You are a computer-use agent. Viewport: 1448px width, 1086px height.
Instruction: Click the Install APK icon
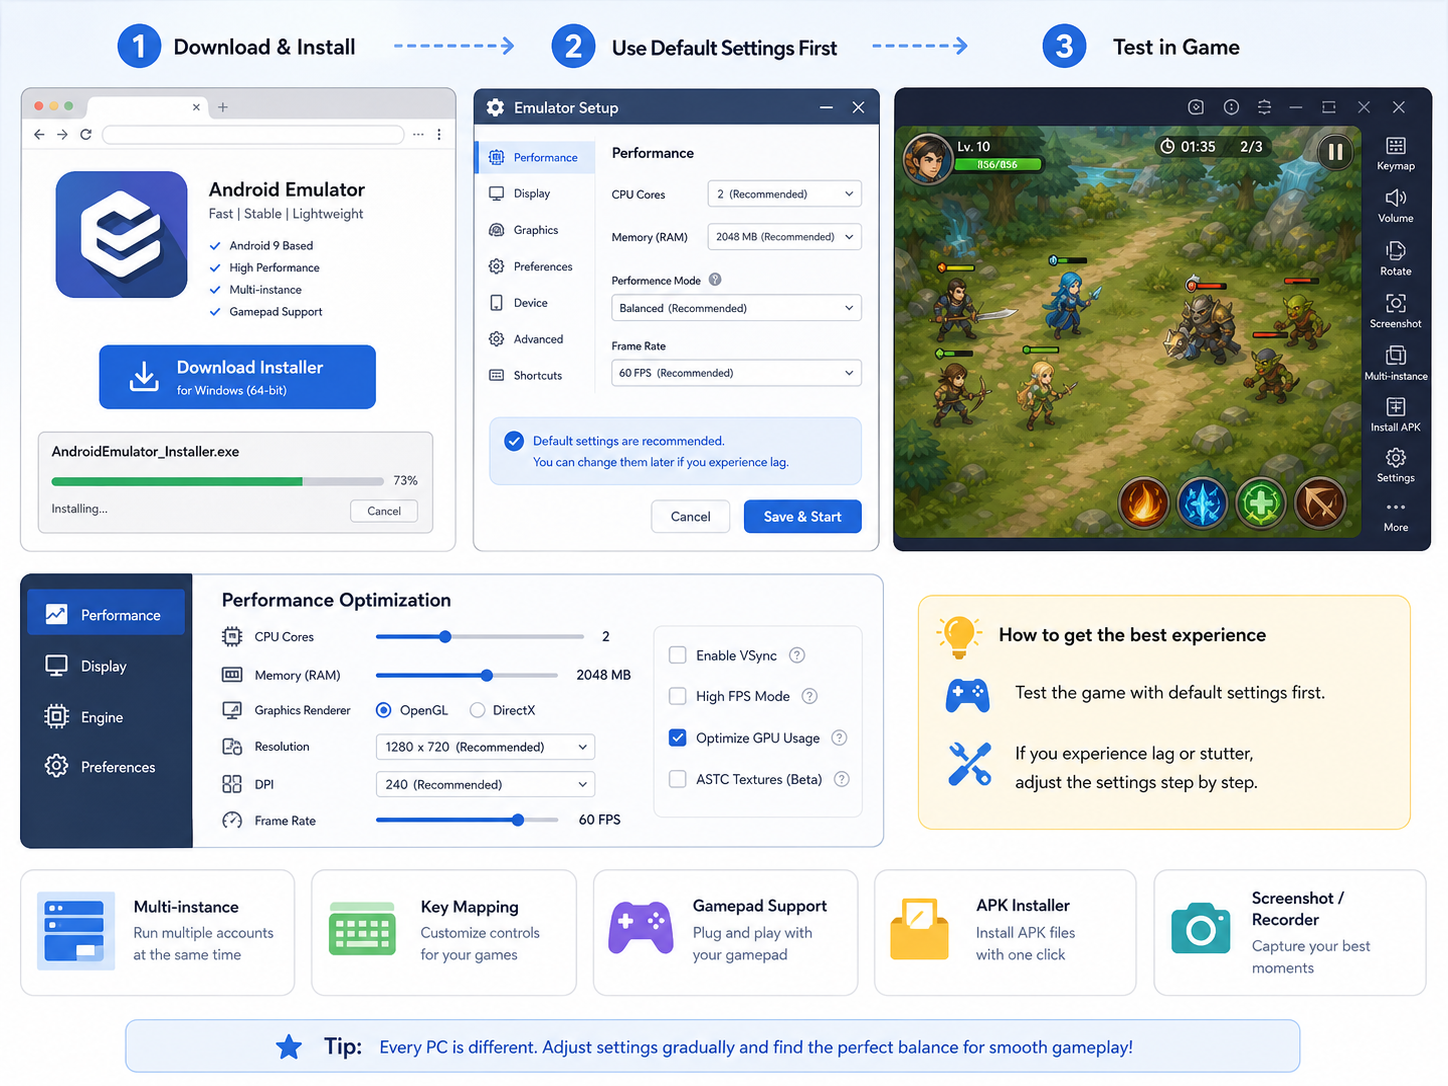pos(1395,414)
